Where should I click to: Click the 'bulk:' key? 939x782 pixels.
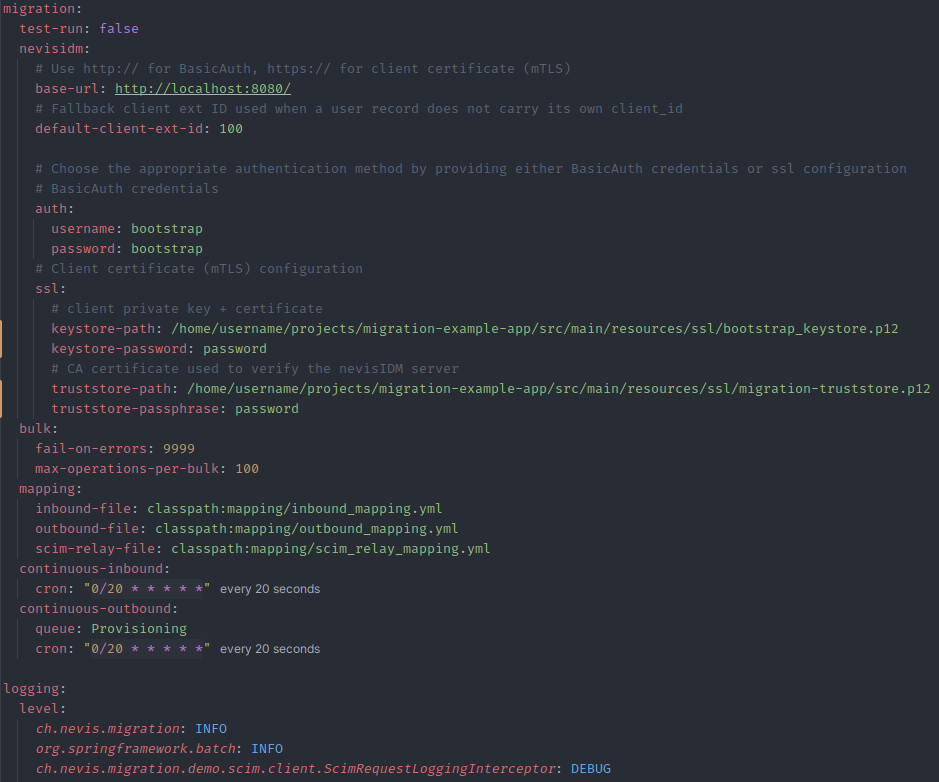[x=38, y=429]
